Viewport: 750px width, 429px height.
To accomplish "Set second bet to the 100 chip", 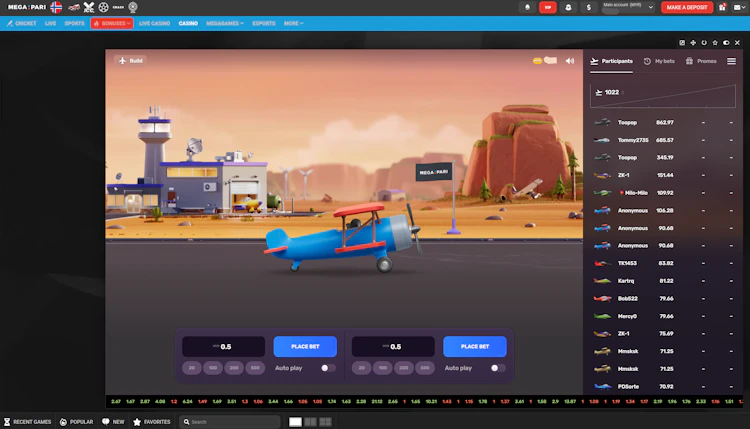I will pyautogui.click(x=383, y=368).
